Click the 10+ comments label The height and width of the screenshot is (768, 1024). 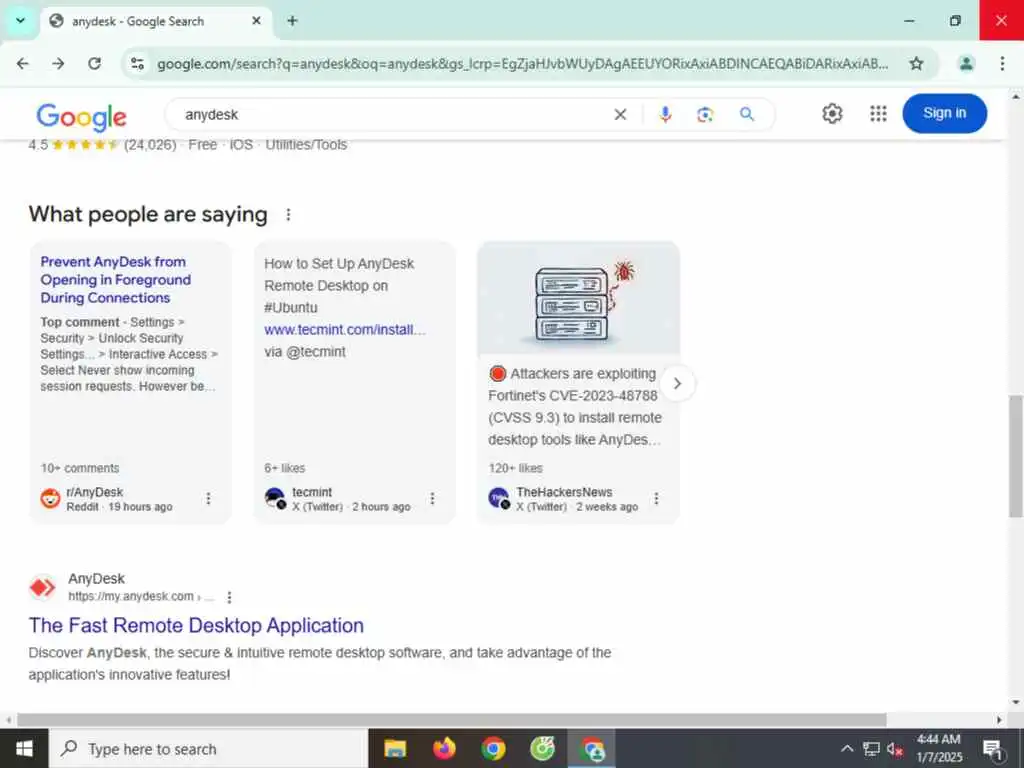click(x=80, y=468)
